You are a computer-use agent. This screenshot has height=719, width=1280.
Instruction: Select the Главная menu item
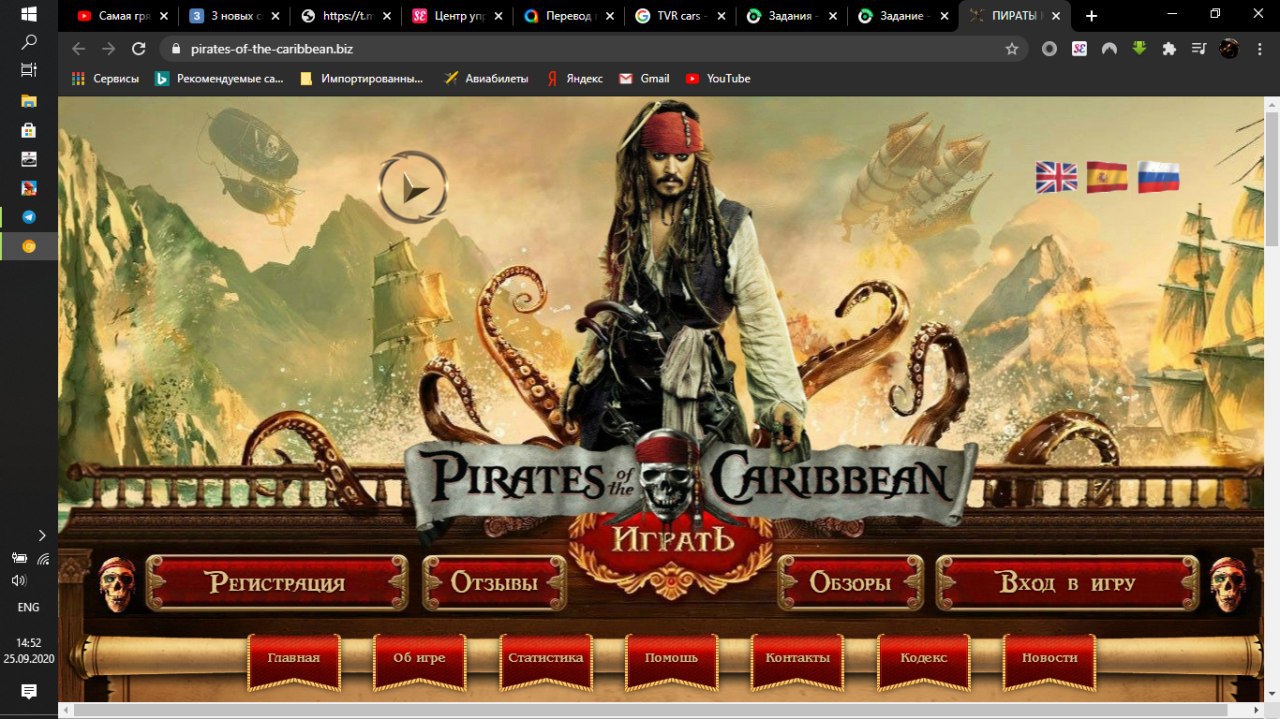[293, 659]
